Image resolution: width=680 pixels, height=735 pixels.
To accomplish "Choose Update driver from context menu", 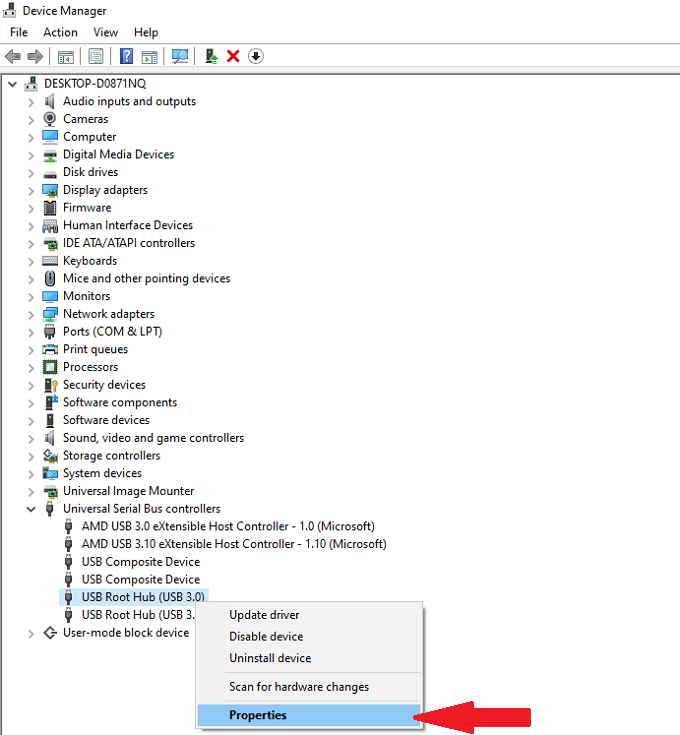I will (309, 615).
